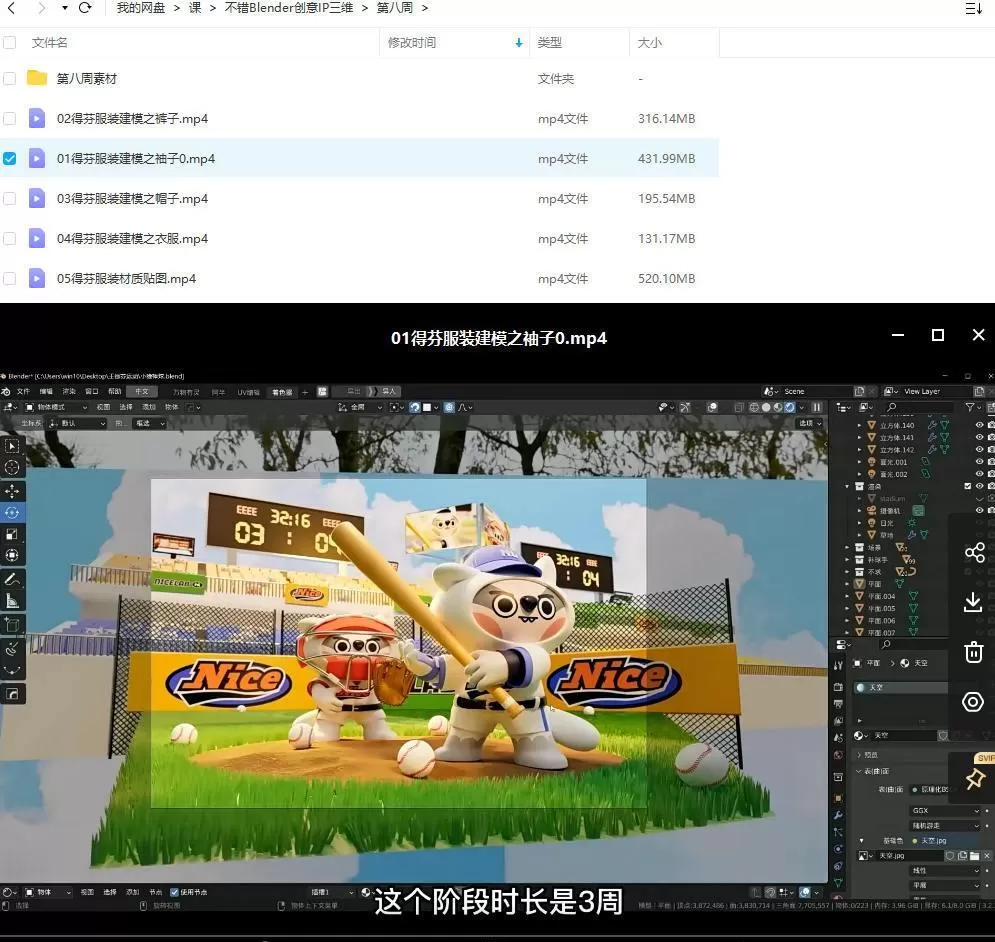Screen dimensions: 995x942
Task: Uncheck the selected 01得芬服装建模之袖子0.mp4 checkbox
Action: (10, 158)
